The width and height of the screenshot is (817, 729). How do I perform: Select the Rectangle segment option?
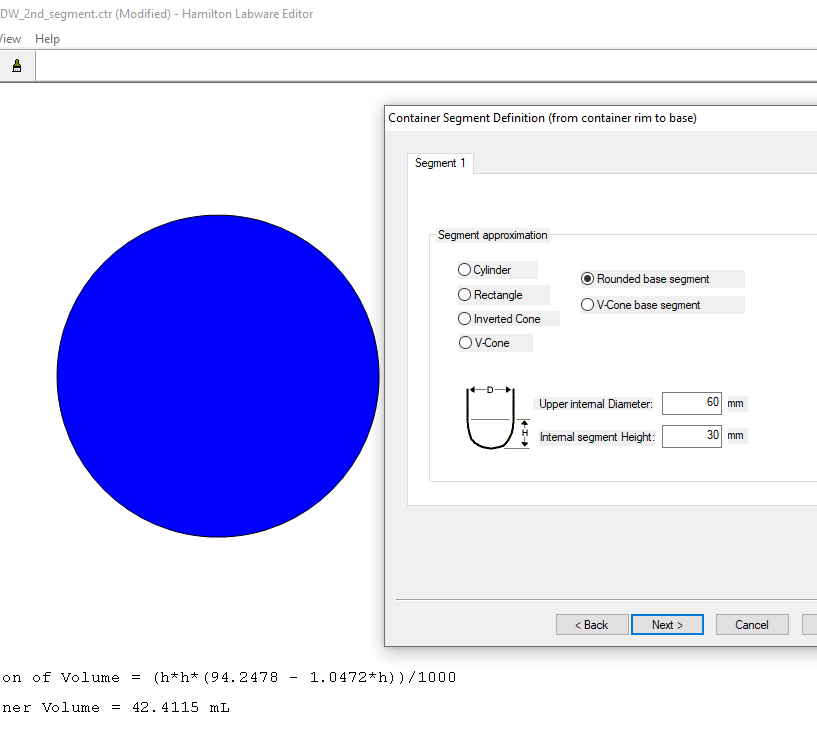465,295
